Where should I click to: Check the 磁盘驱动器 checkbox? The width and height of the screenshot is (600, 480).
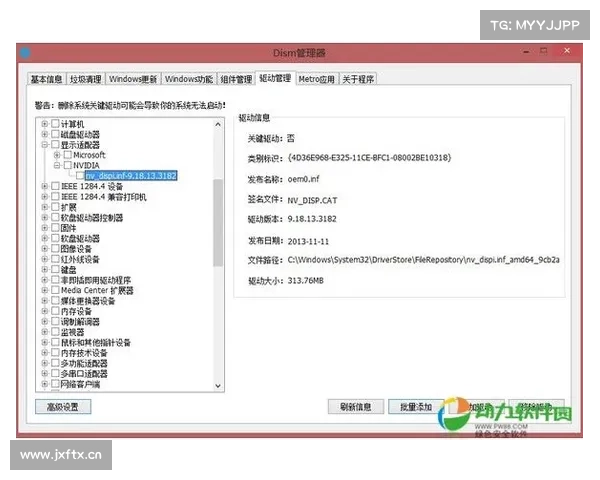point(55,134)
